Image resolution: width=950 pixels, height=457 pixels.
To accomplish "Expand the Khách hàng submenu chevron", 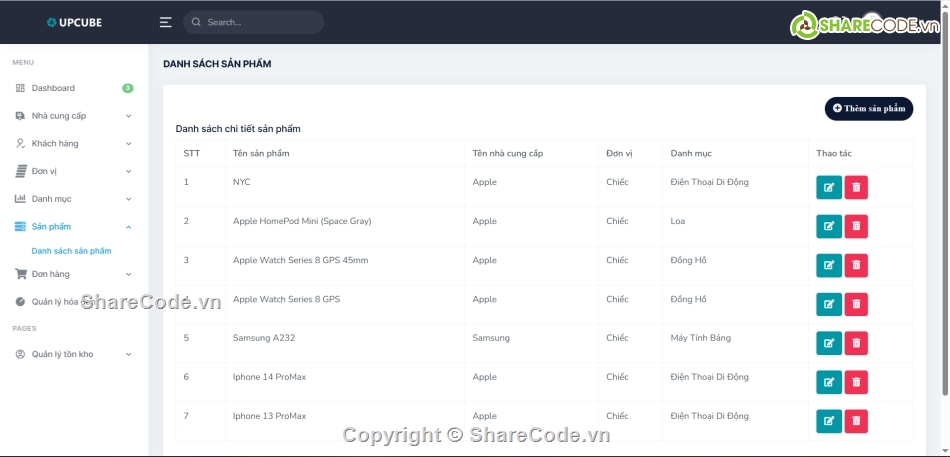I will 128,144.
